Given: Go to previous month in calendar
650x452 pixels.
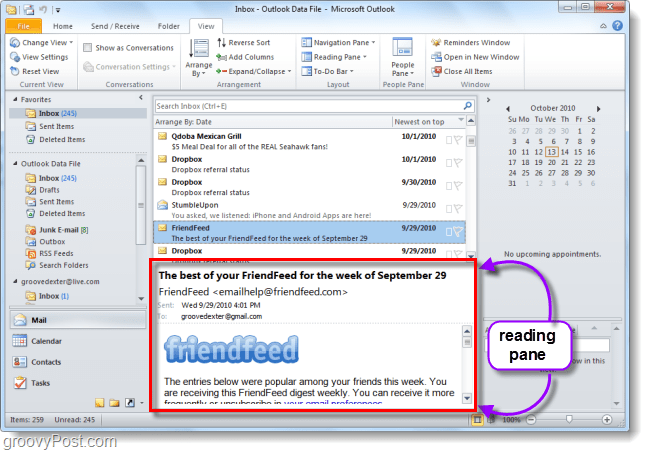Looking at the screenshot, I should click(508, 109).
